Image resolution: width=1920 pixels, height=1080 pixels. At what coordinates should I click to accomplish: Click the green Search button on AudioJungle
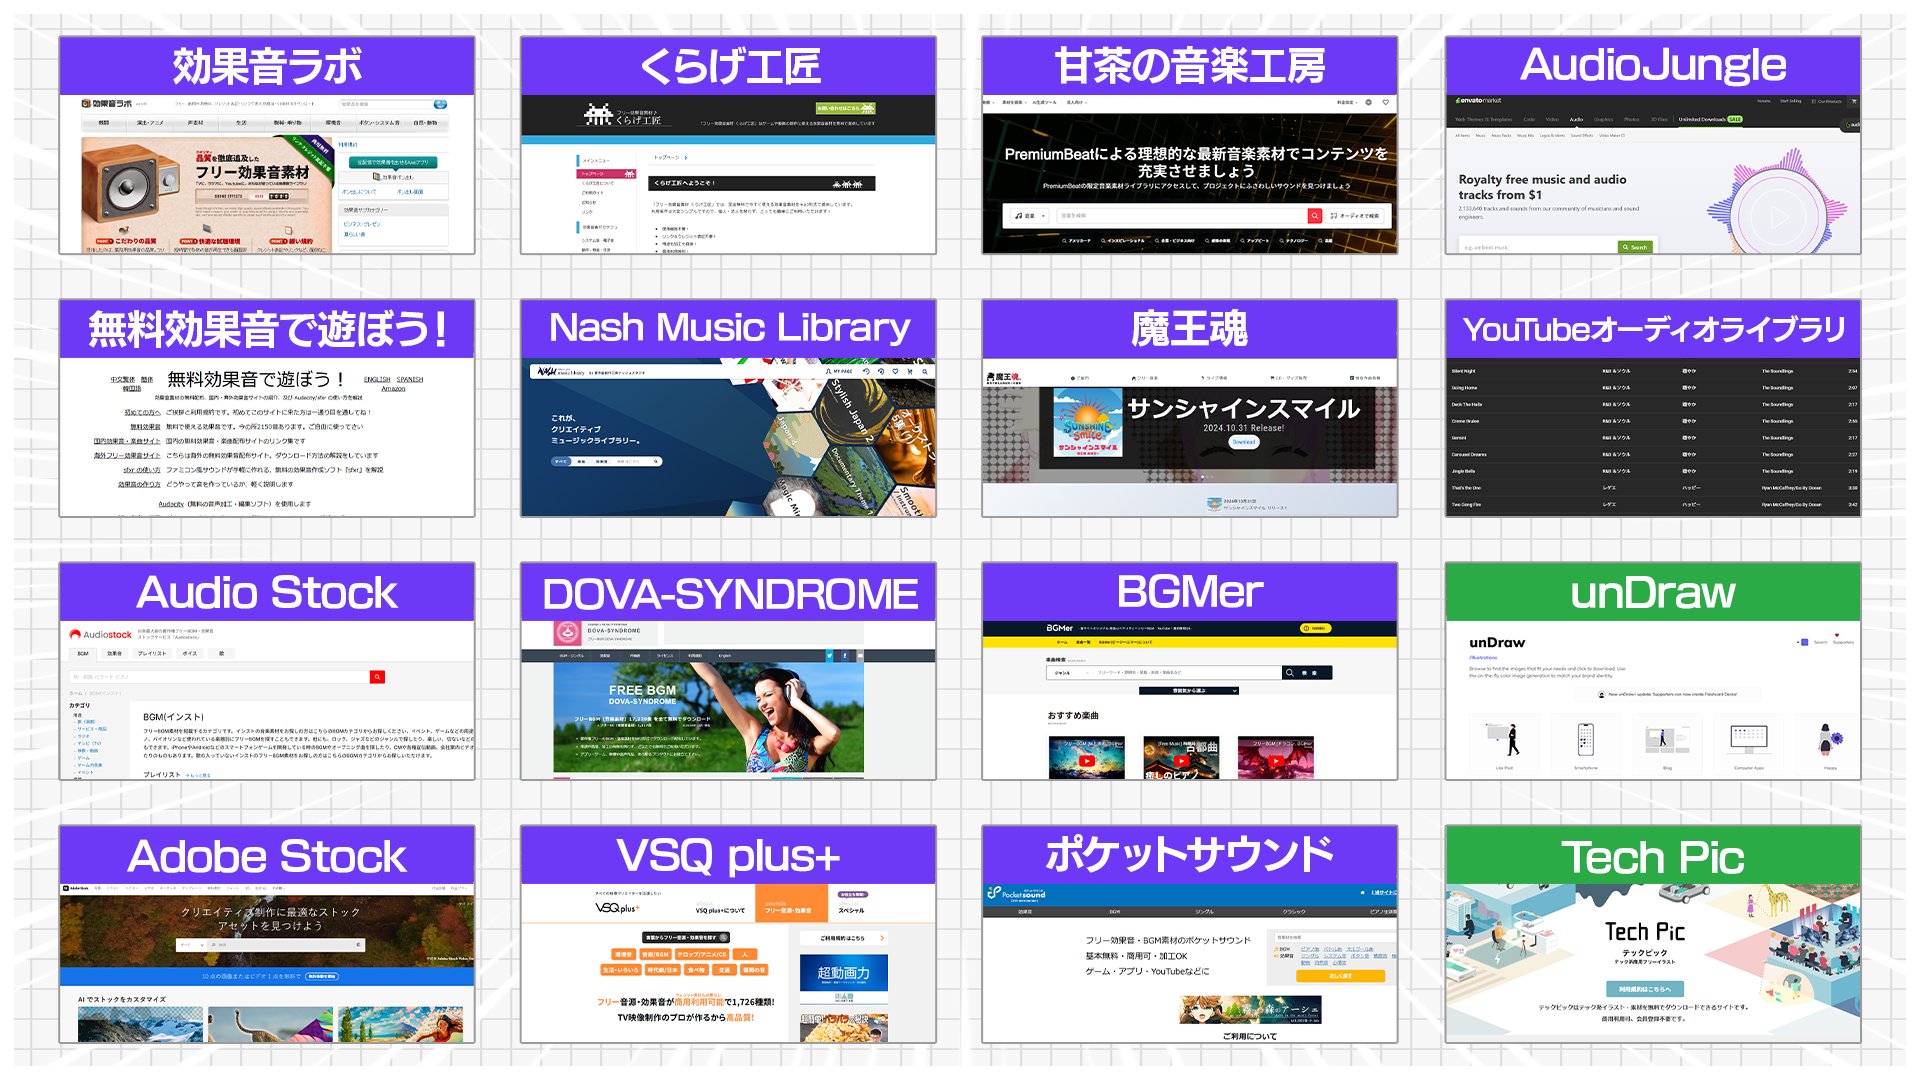point(1635,247)
